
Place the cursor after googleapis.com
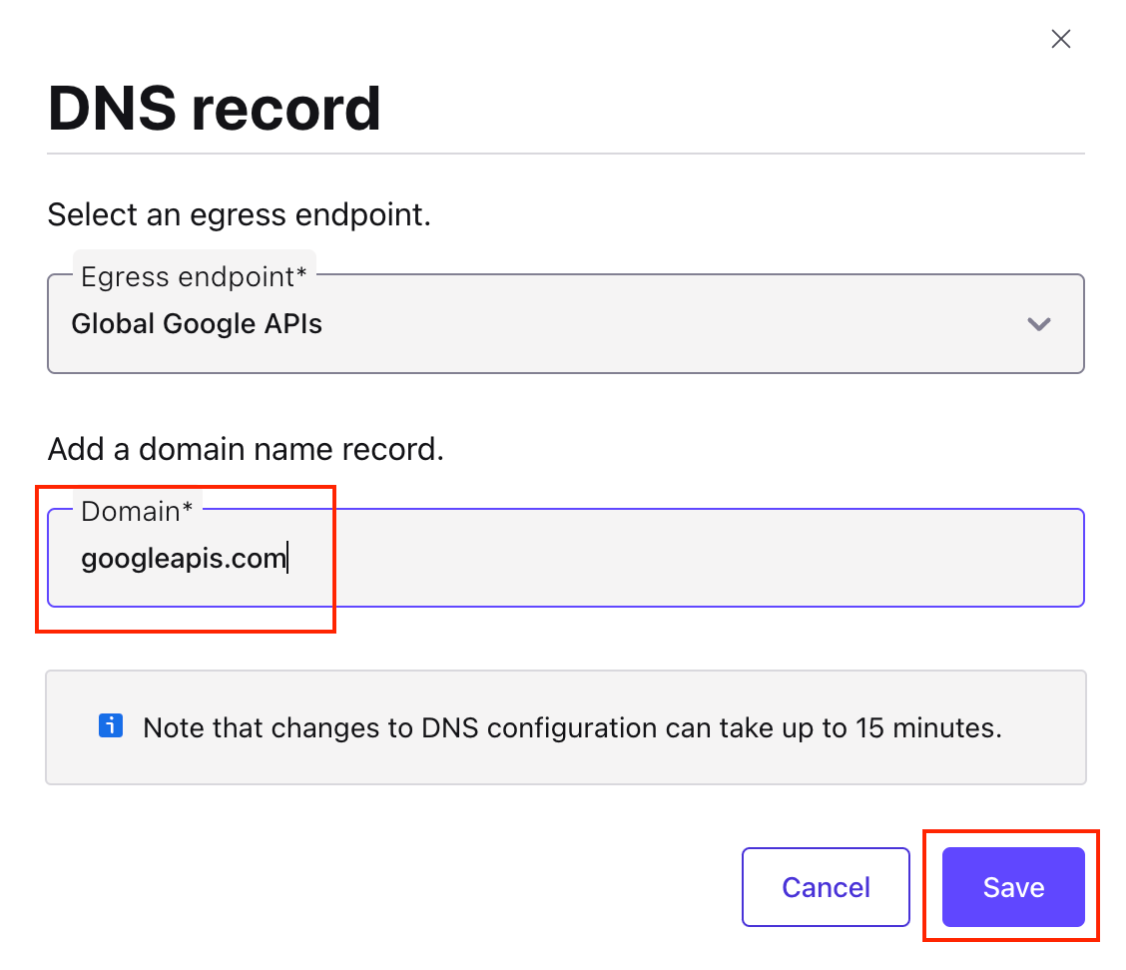click(x=290, y=558)
